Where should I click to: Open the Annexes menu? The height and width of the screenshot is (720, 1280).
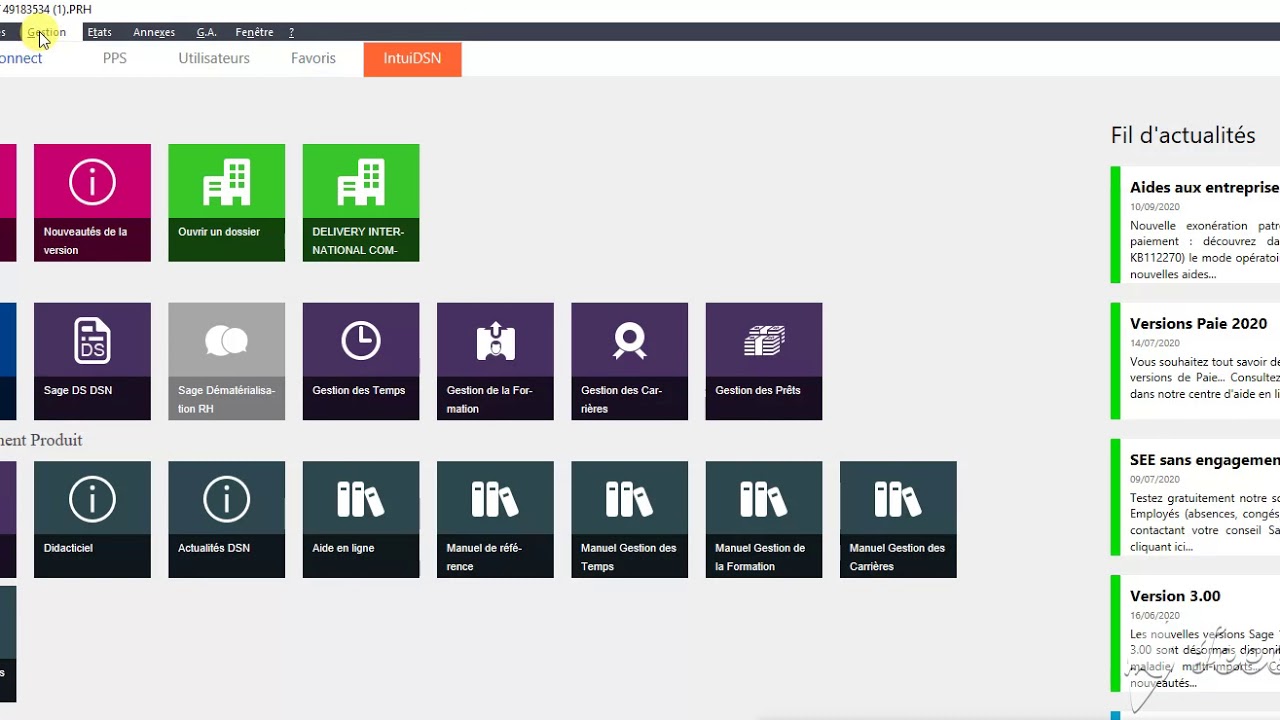pyautogui.click(x=154, y=32)
